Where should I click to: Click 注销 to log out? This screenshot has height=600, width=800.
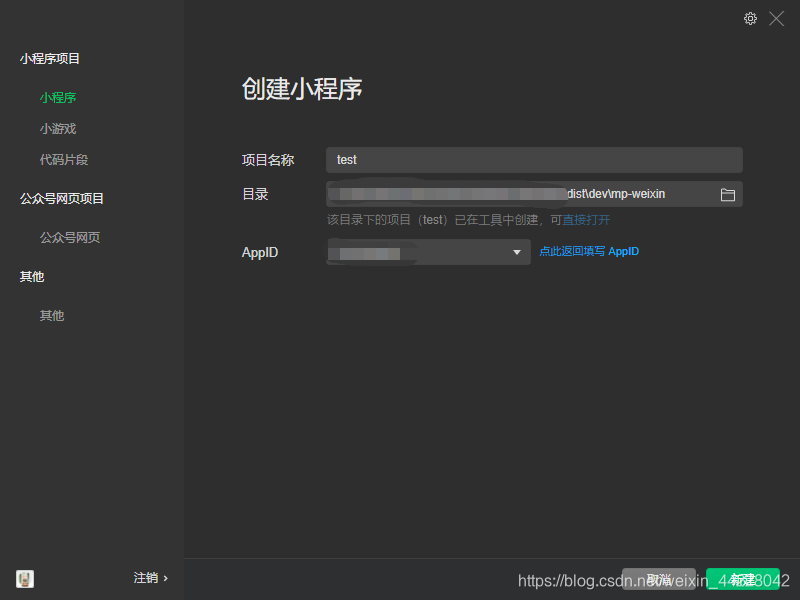[x=145, y=578]
